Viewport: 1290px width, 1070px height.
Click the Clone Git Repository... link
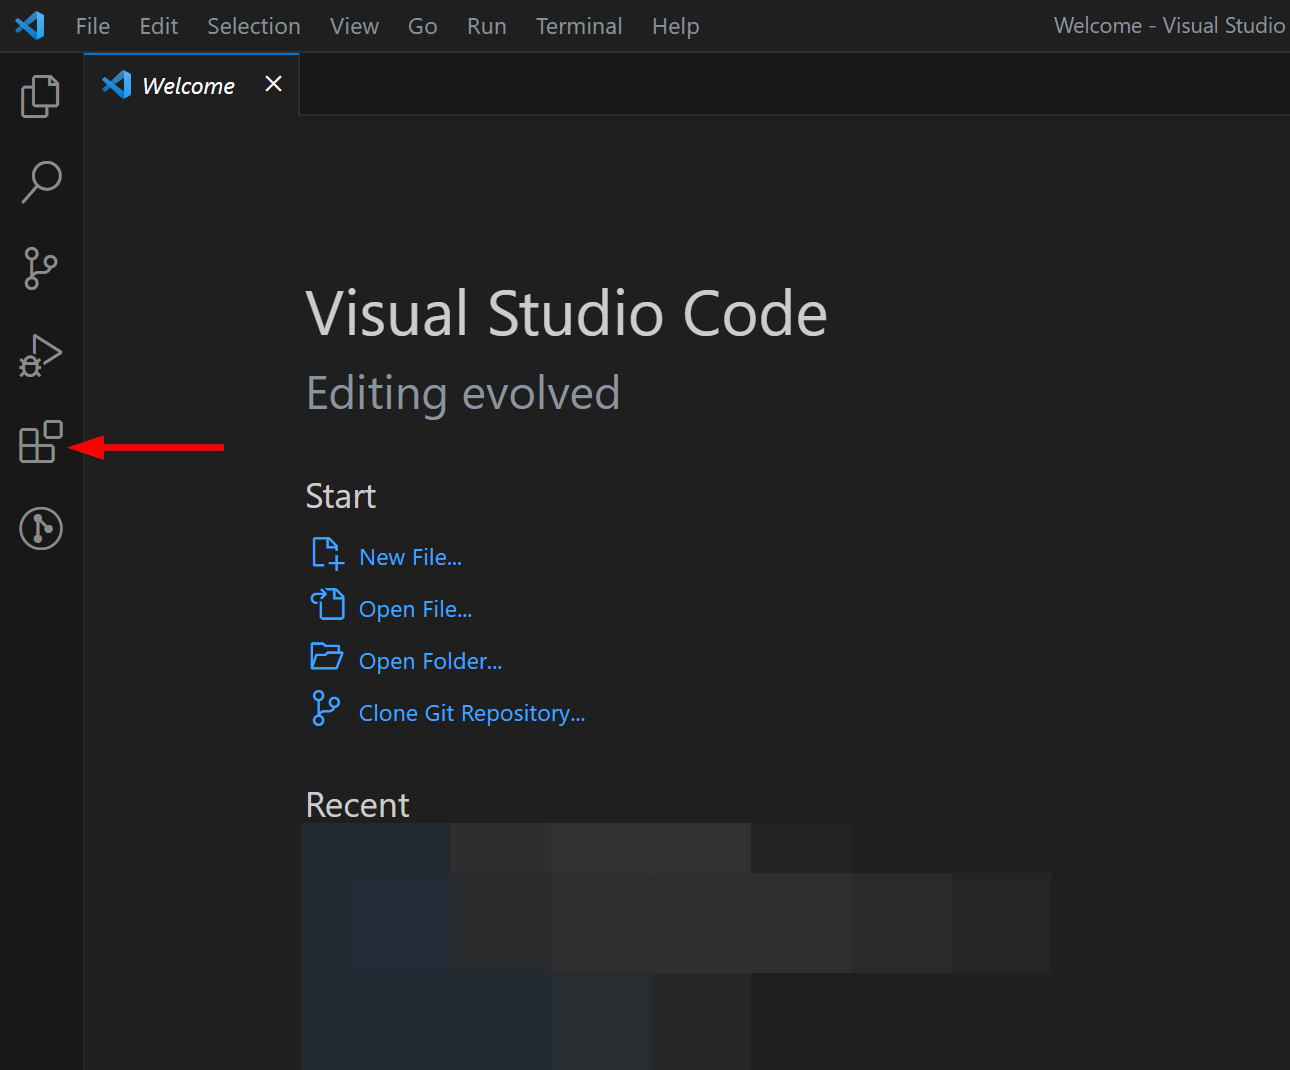point(472,713)
